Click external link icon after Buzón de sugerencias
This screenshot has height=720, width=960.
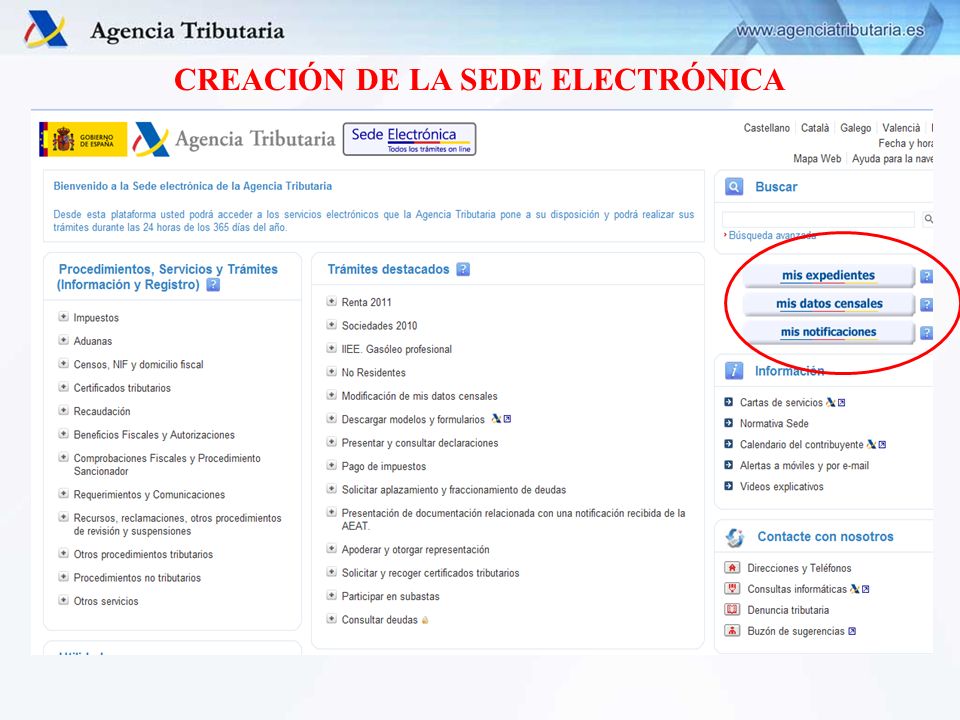click(852, 631)
